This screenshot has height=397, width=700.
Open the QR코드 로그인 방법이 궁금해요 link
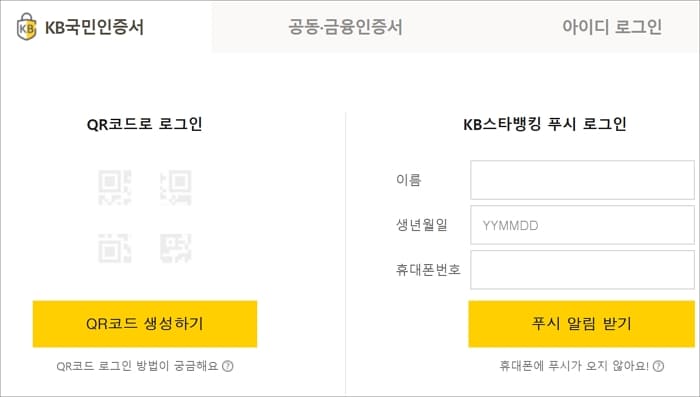click(138, 366)
